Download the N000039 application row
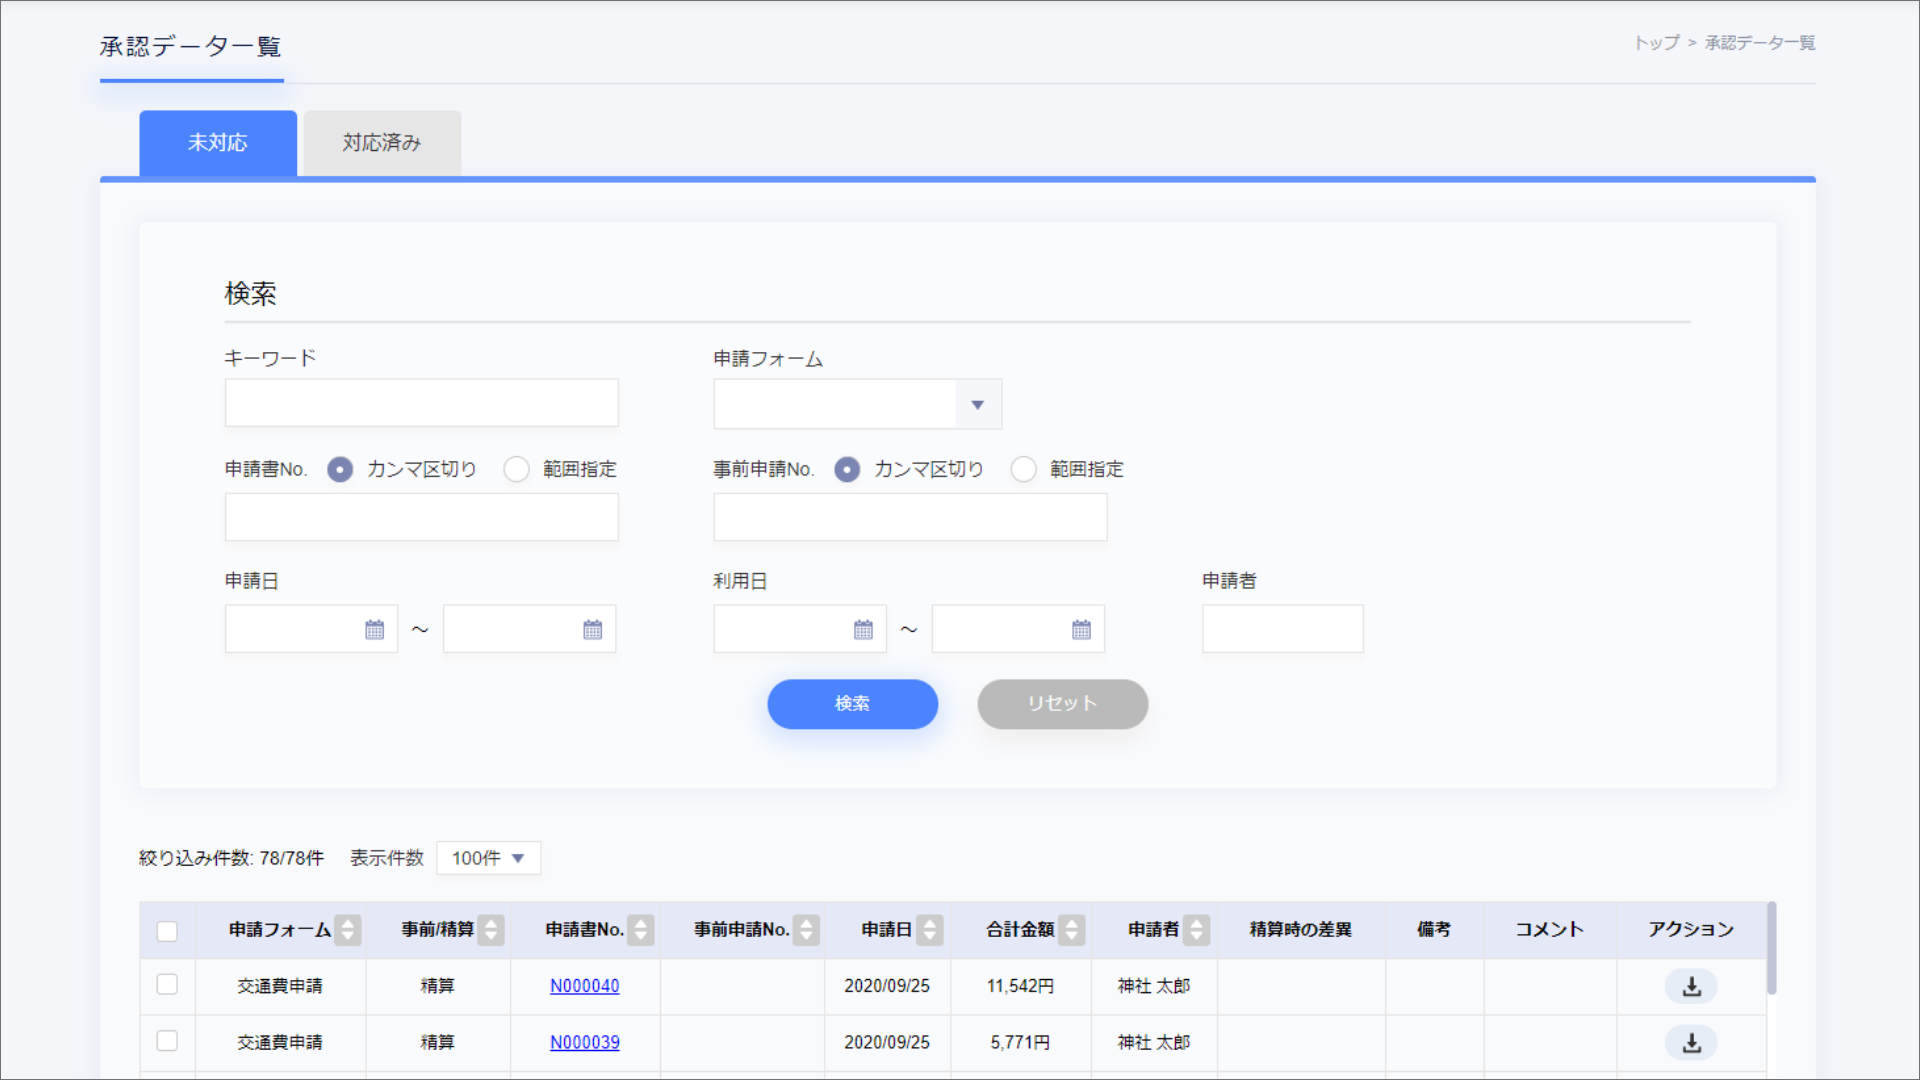The image size is (1920, 1080). (1691, 1043)
